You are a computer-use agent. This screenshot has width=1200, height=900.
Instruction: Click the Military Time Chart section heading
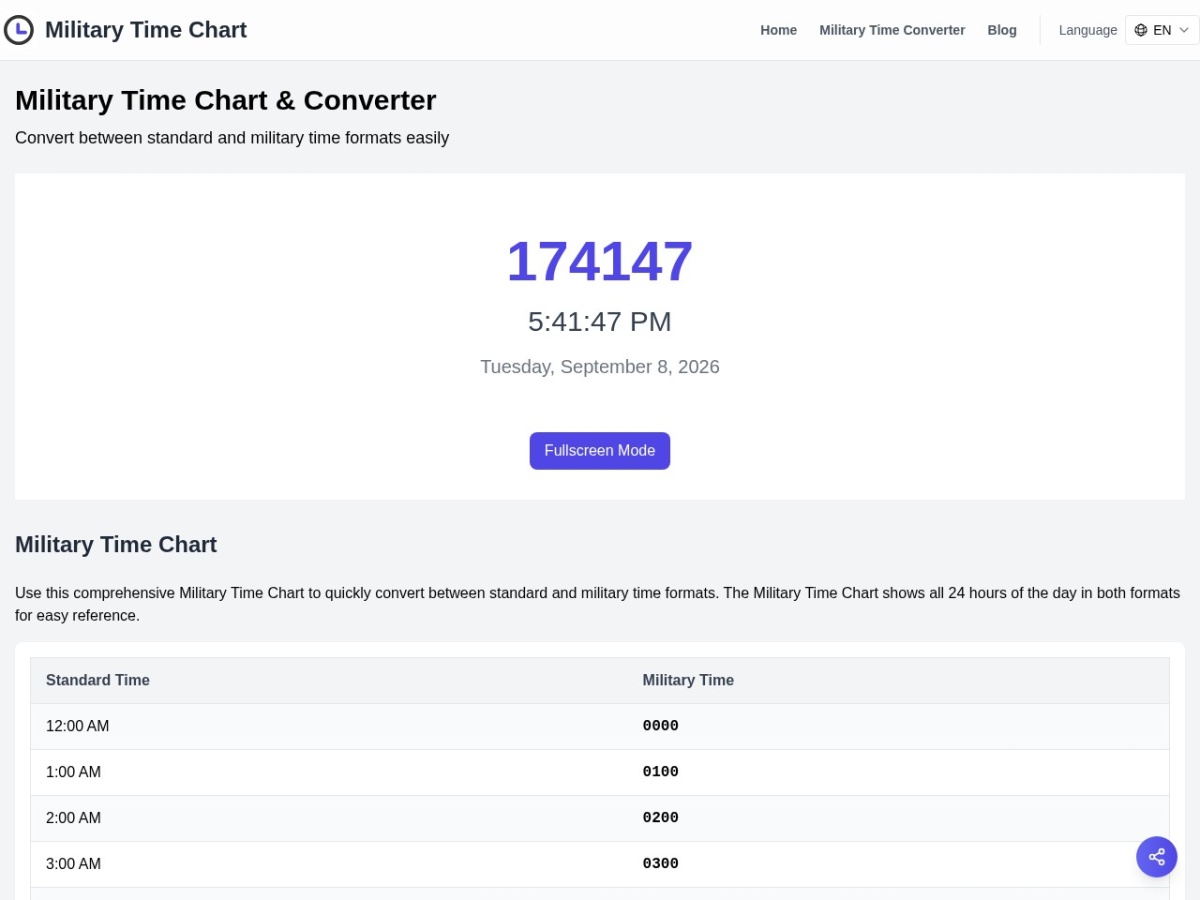coord(116,545)
